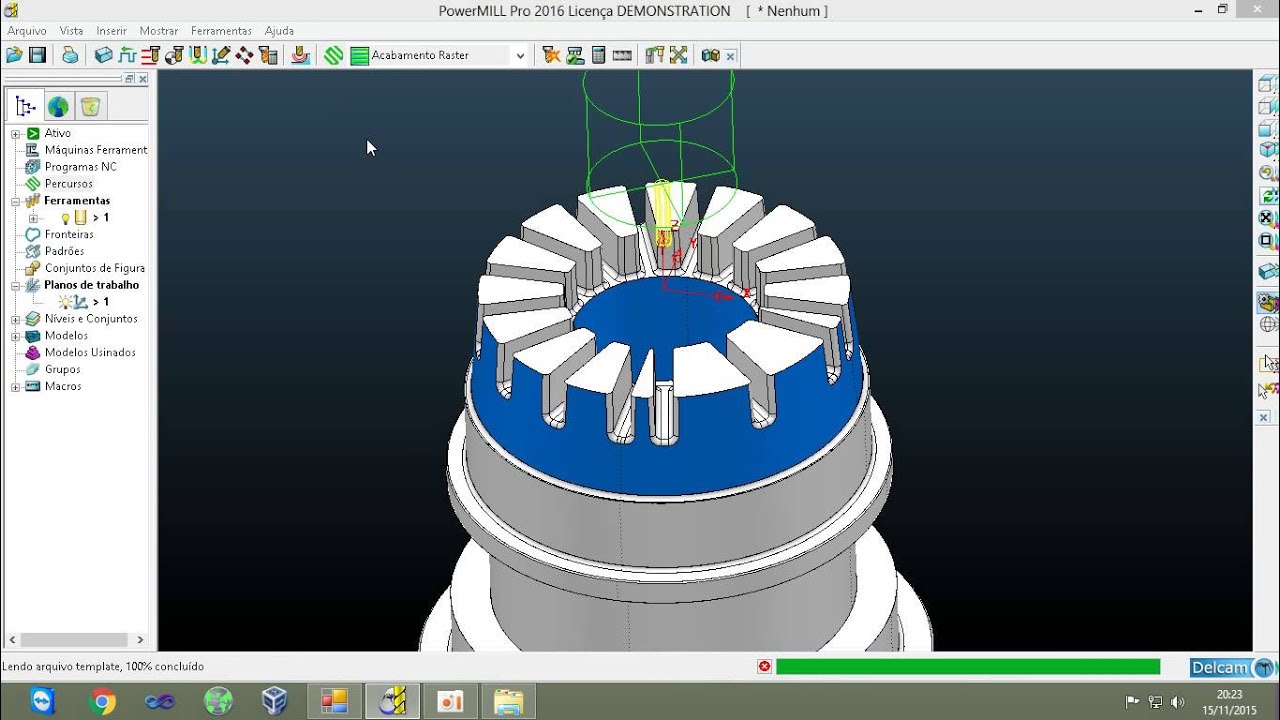The width and height of the screenshot is (1280, 720).
Task: Expand the Ativo tree node
Action: click(15, 133)
